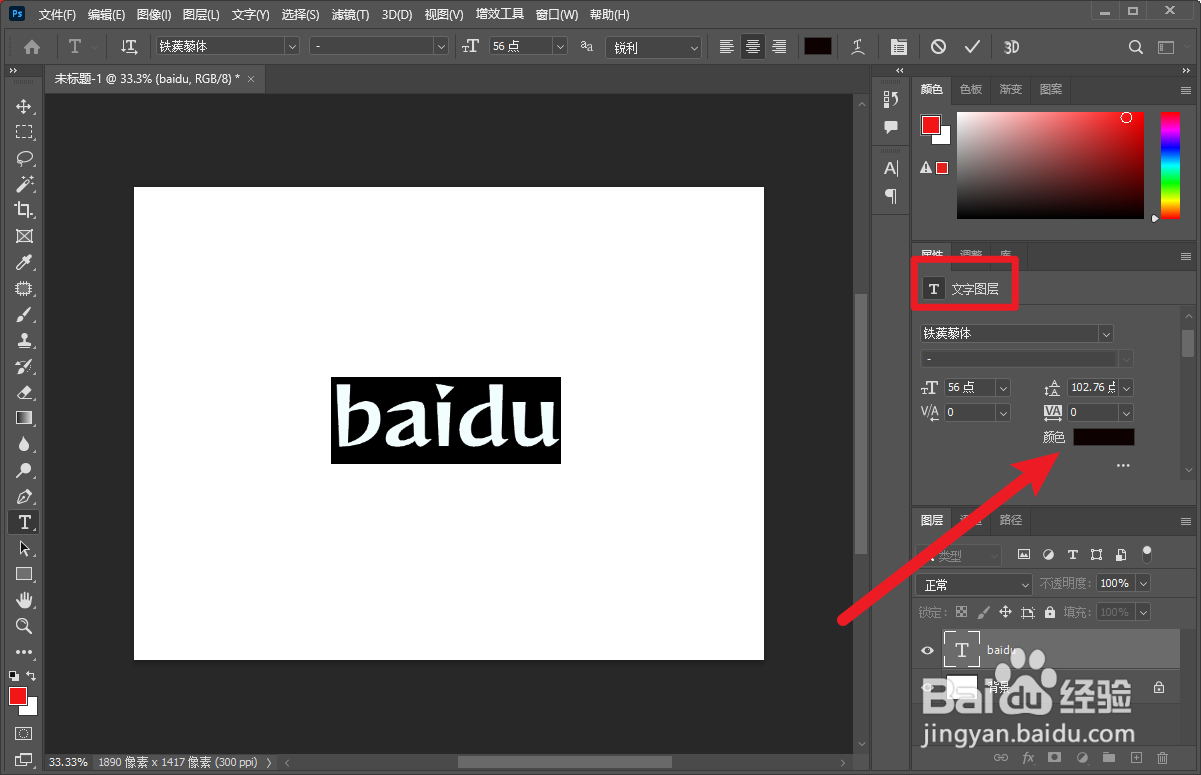1201x775 pixels.
Task: Select the Frame tool
Action: (x=24, y=236)
